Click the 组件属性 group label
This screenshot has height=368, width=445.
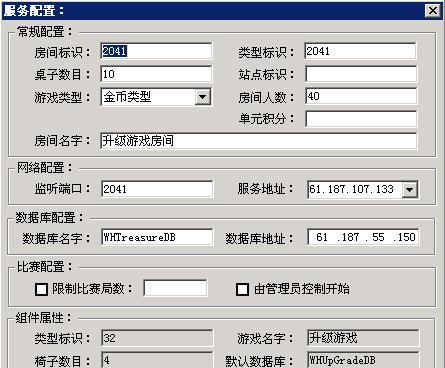pyautogui.click(x=43, y=318)
